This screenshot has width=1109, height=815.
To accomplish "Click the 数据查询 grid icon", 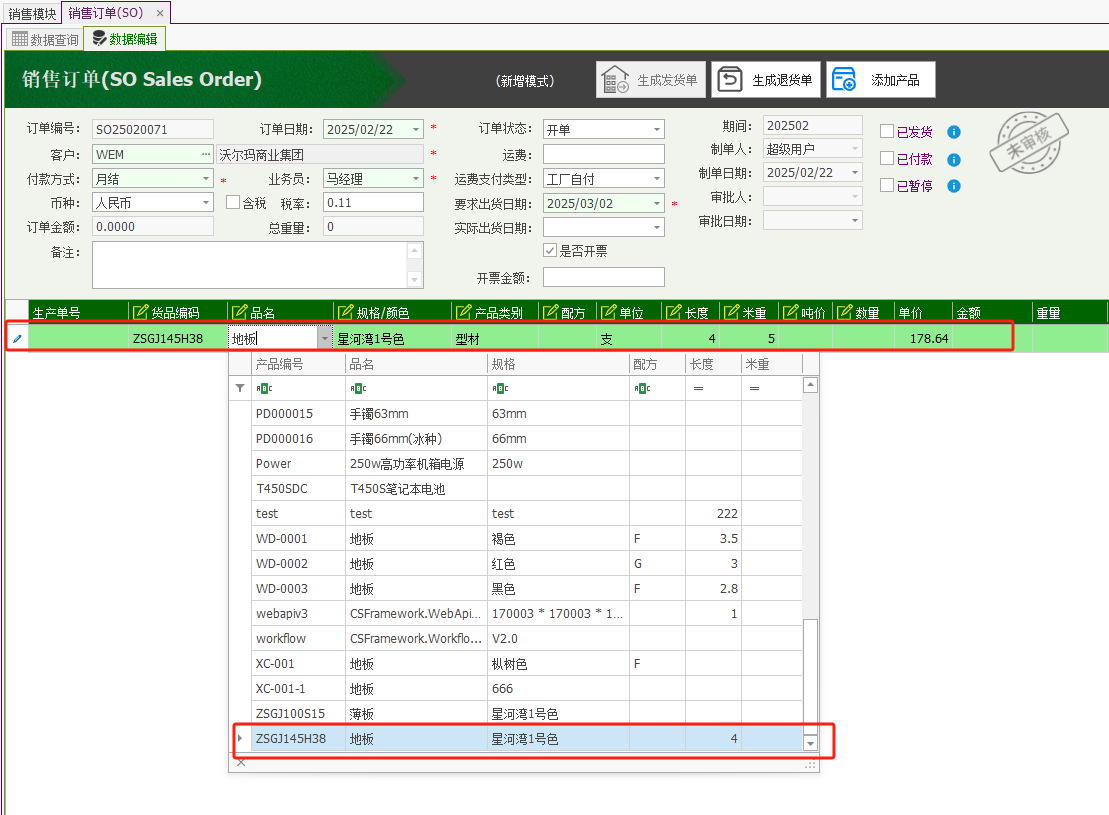I will [20, 39].
